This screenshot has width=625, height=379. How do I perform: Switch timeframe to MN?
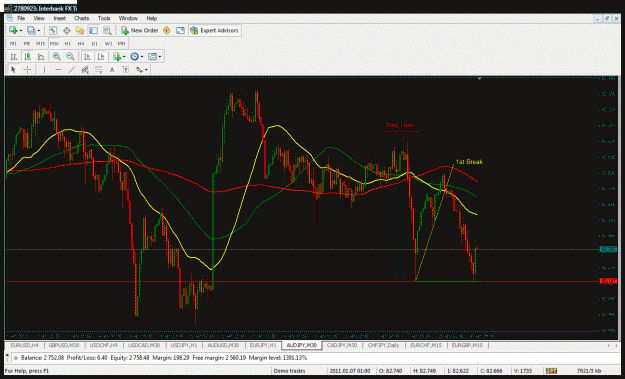tap(122, 43)
